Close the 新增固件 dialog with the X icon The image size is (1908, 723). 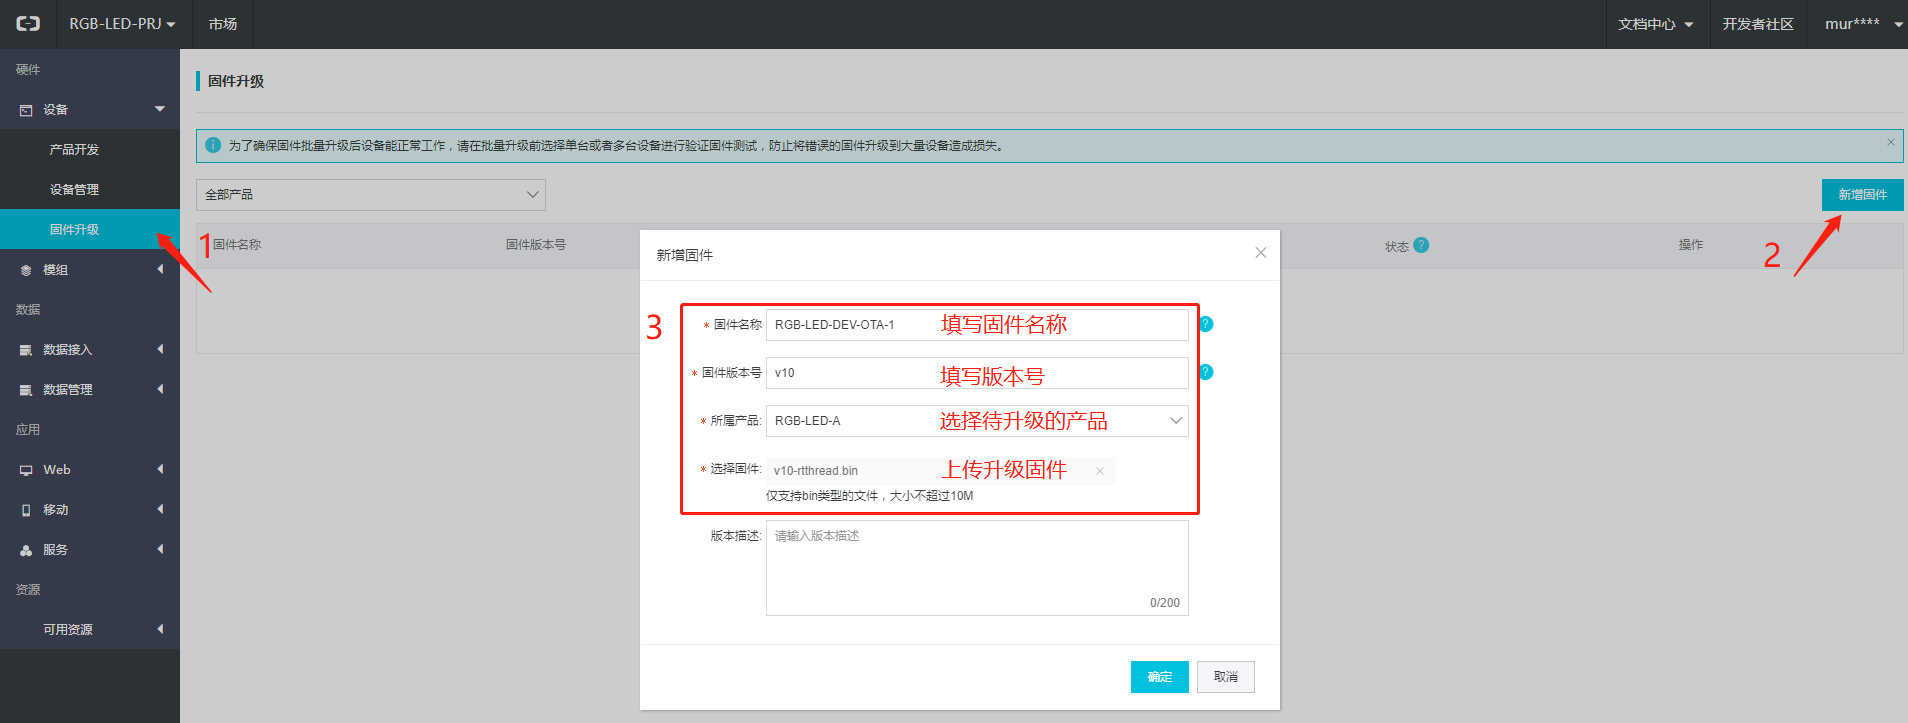click(1260, 253)
